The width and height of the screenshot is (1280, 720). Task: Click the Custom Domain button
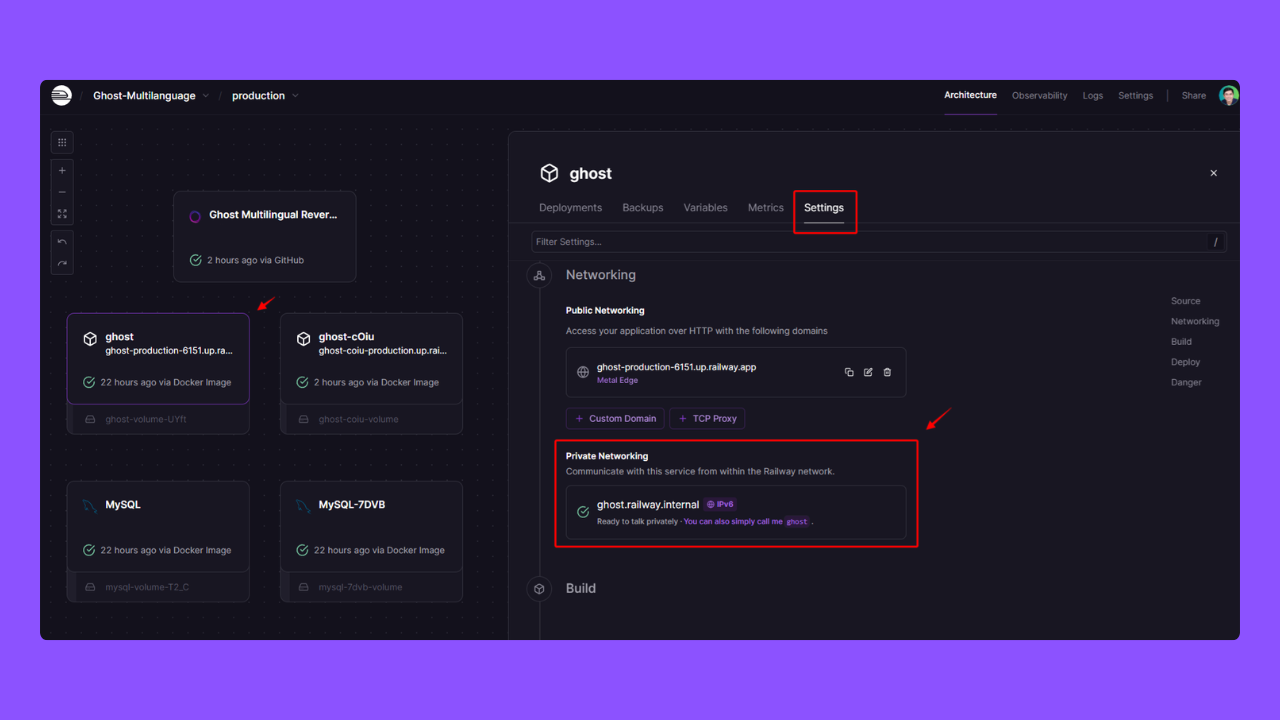click(615, 418)
